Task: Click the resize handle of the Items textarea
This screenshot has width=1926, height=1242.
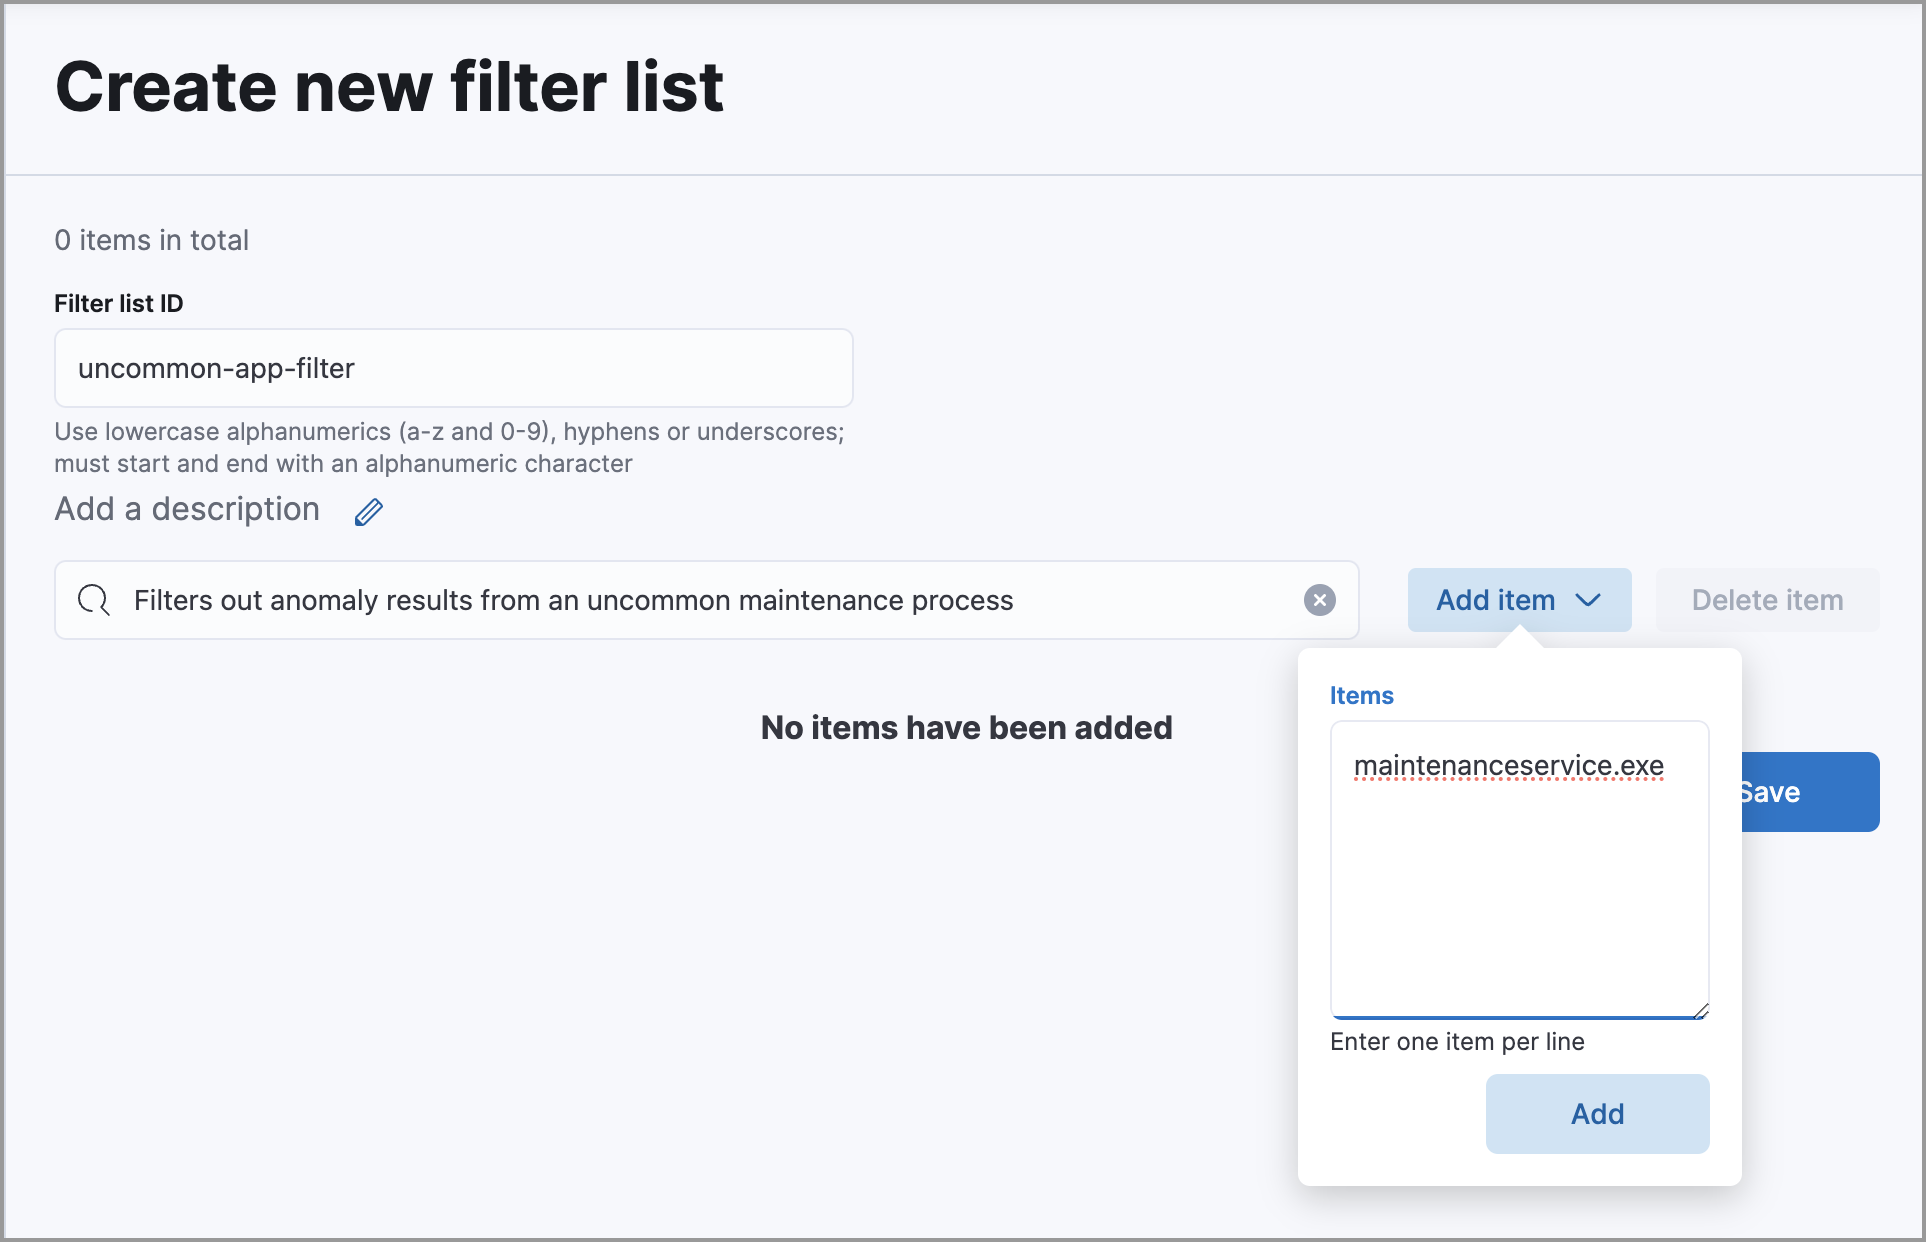Action: [1700, 1010]
